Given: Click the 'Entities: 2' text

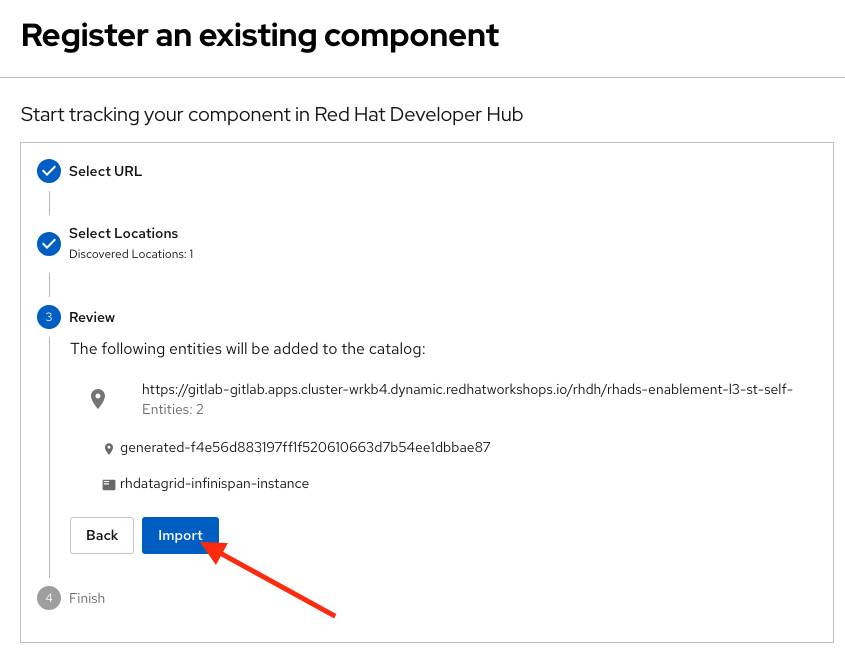Looking at the screenshot, I should click(172, 410).
